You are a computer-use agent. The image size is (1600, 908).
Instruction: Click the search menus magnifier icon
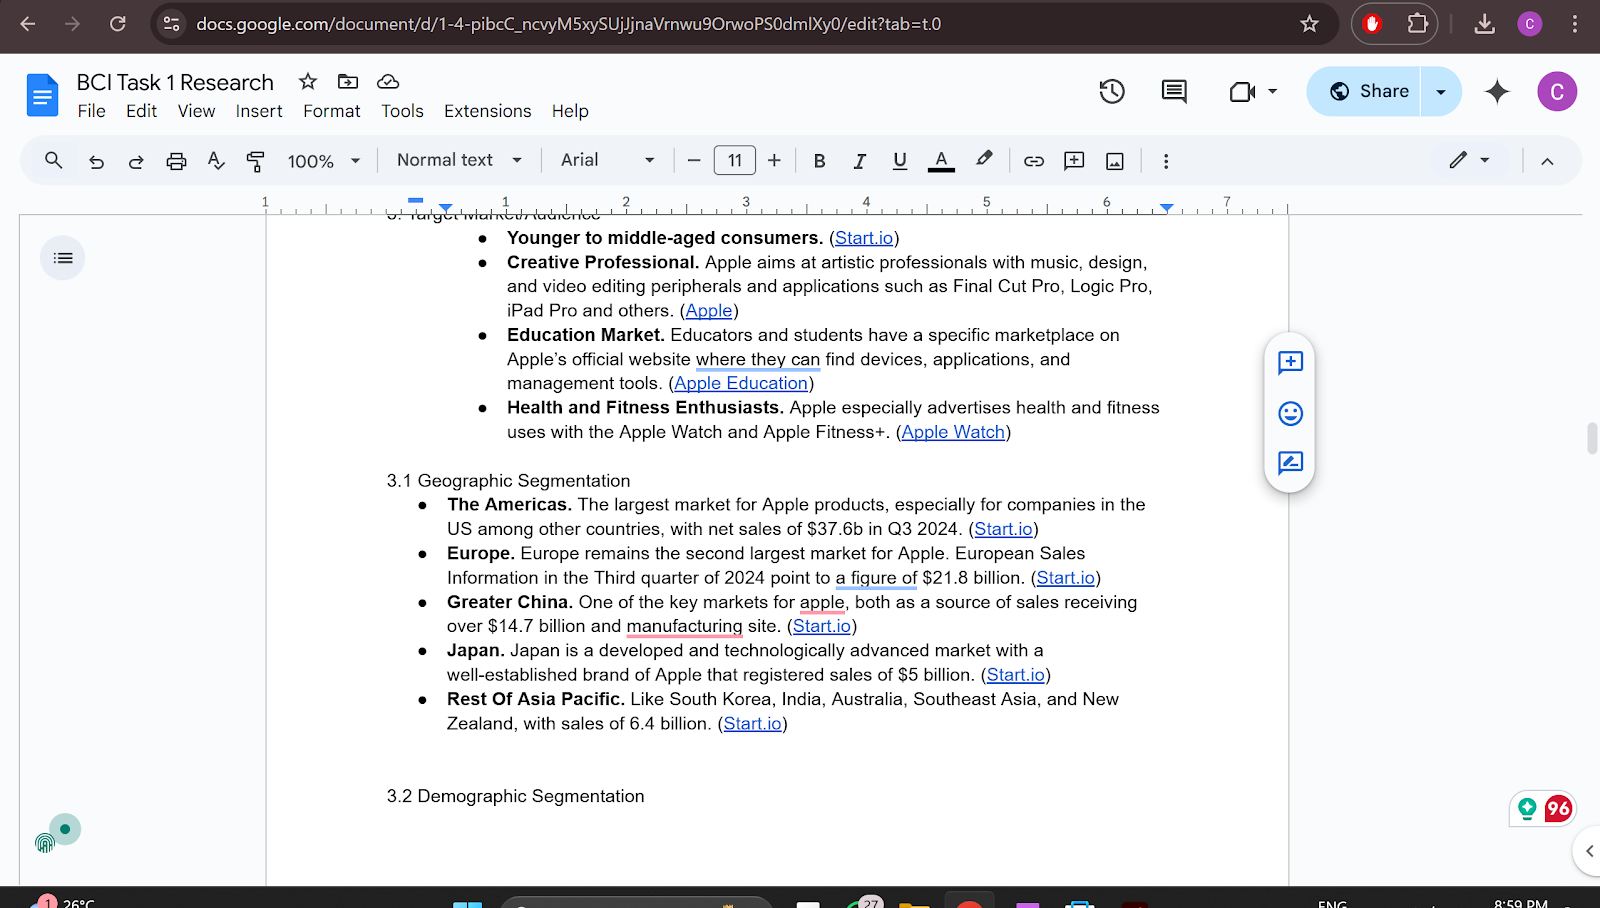click(x=54, y=160)
